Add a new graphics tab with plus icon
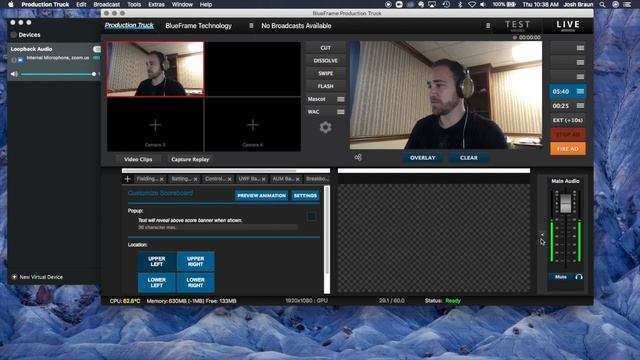Viewport: 640px width, 360px height. point(127,179)
